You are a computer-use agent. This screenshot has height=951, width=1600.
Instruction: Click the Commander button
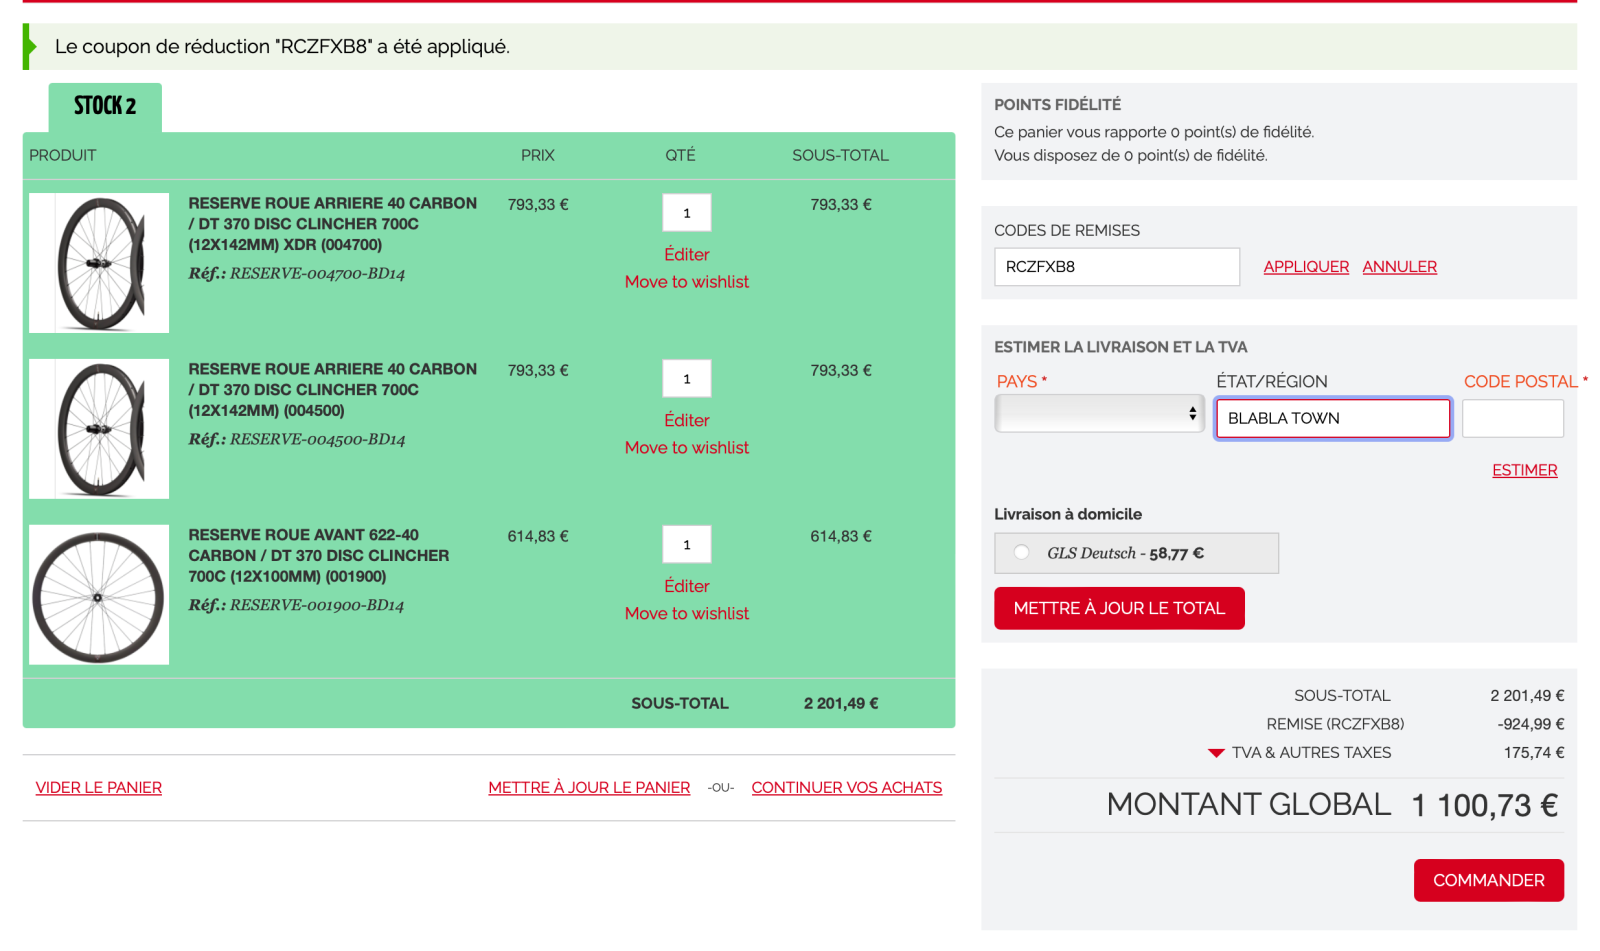pos(1488,880)
